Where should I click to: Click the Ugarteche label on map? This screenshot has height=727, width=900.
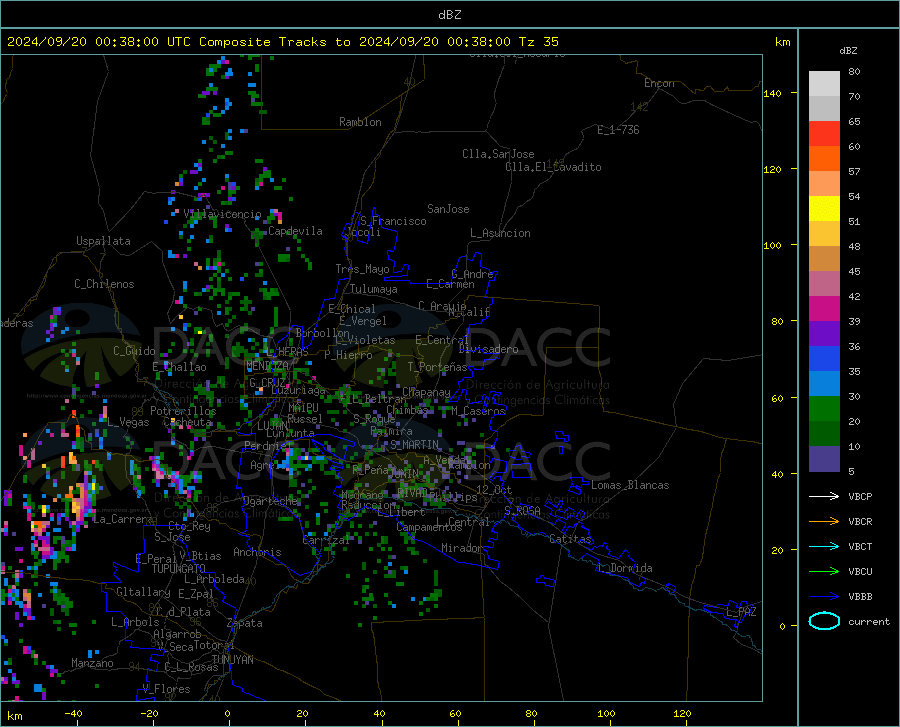coord(270,500)
